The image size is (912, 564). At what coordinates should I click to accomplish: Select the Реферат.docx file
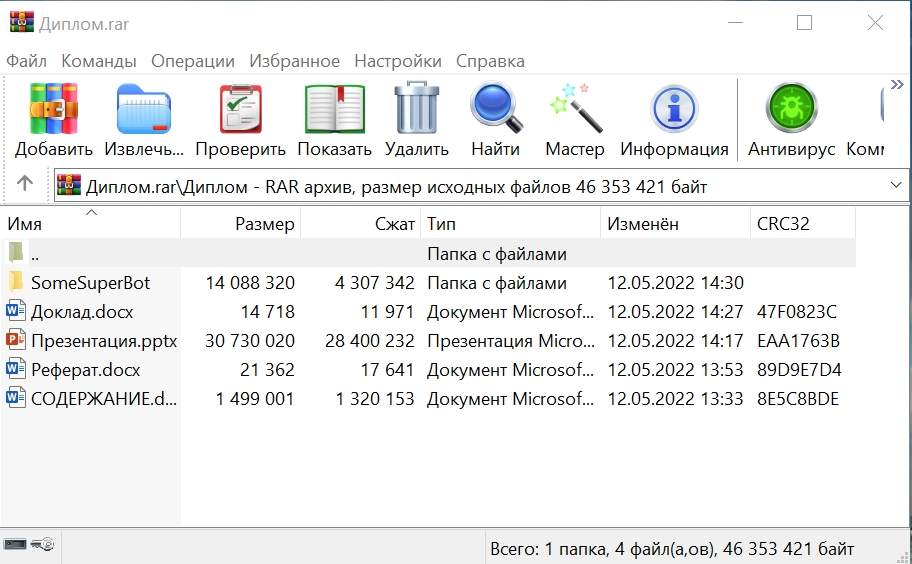point(85,370)
